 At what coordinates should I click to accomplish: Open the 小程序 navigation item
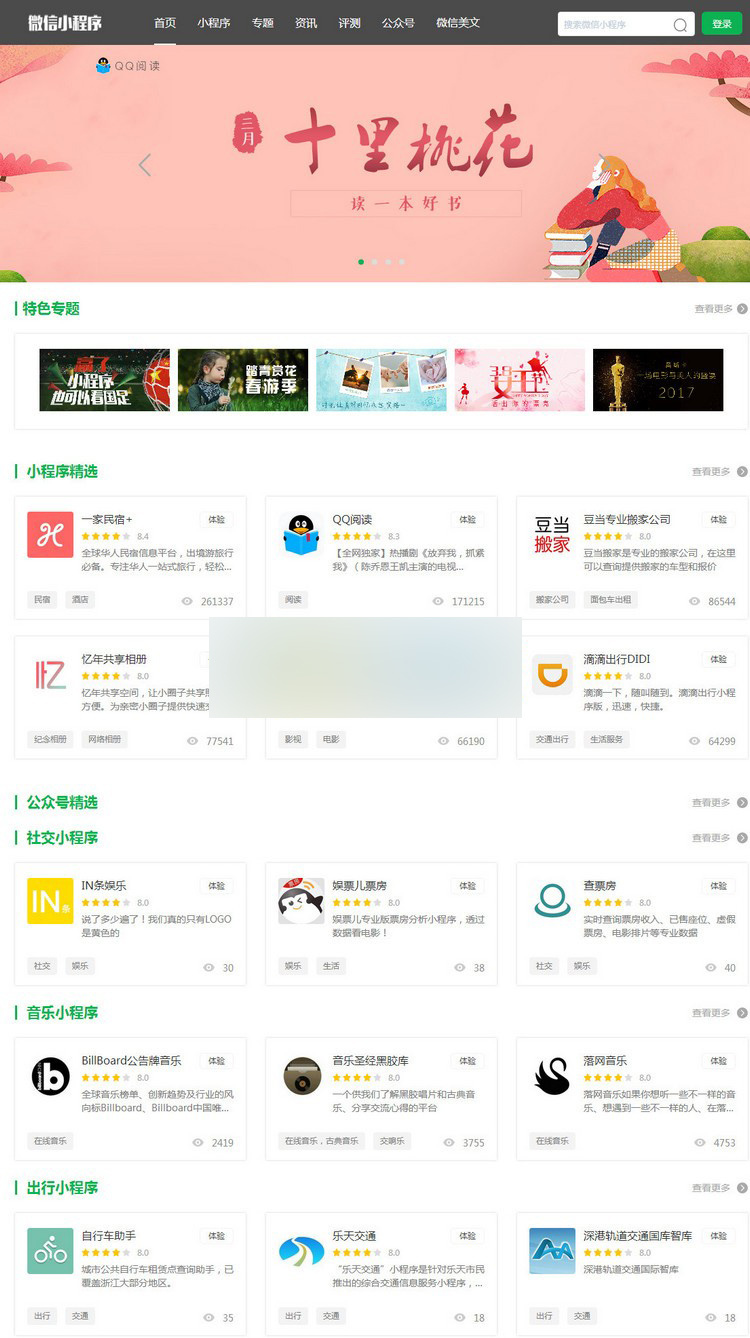[x=213, y=22]
